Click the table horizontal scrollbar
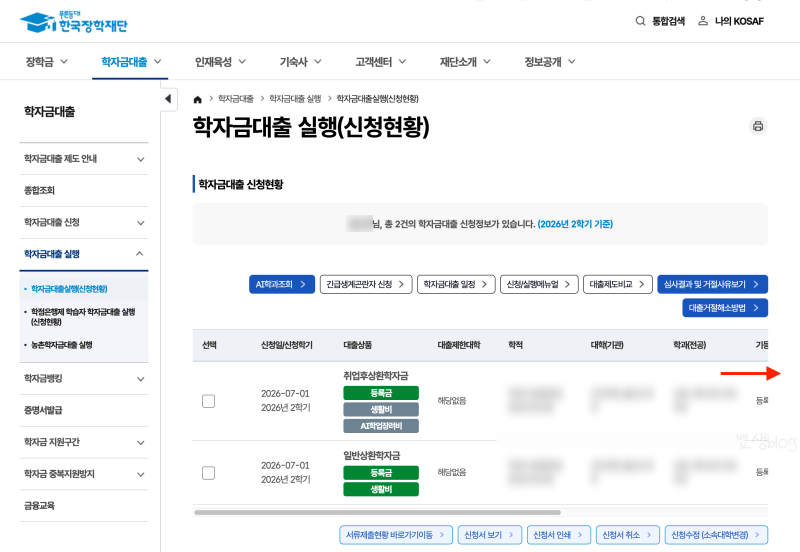 click(378, 512)
